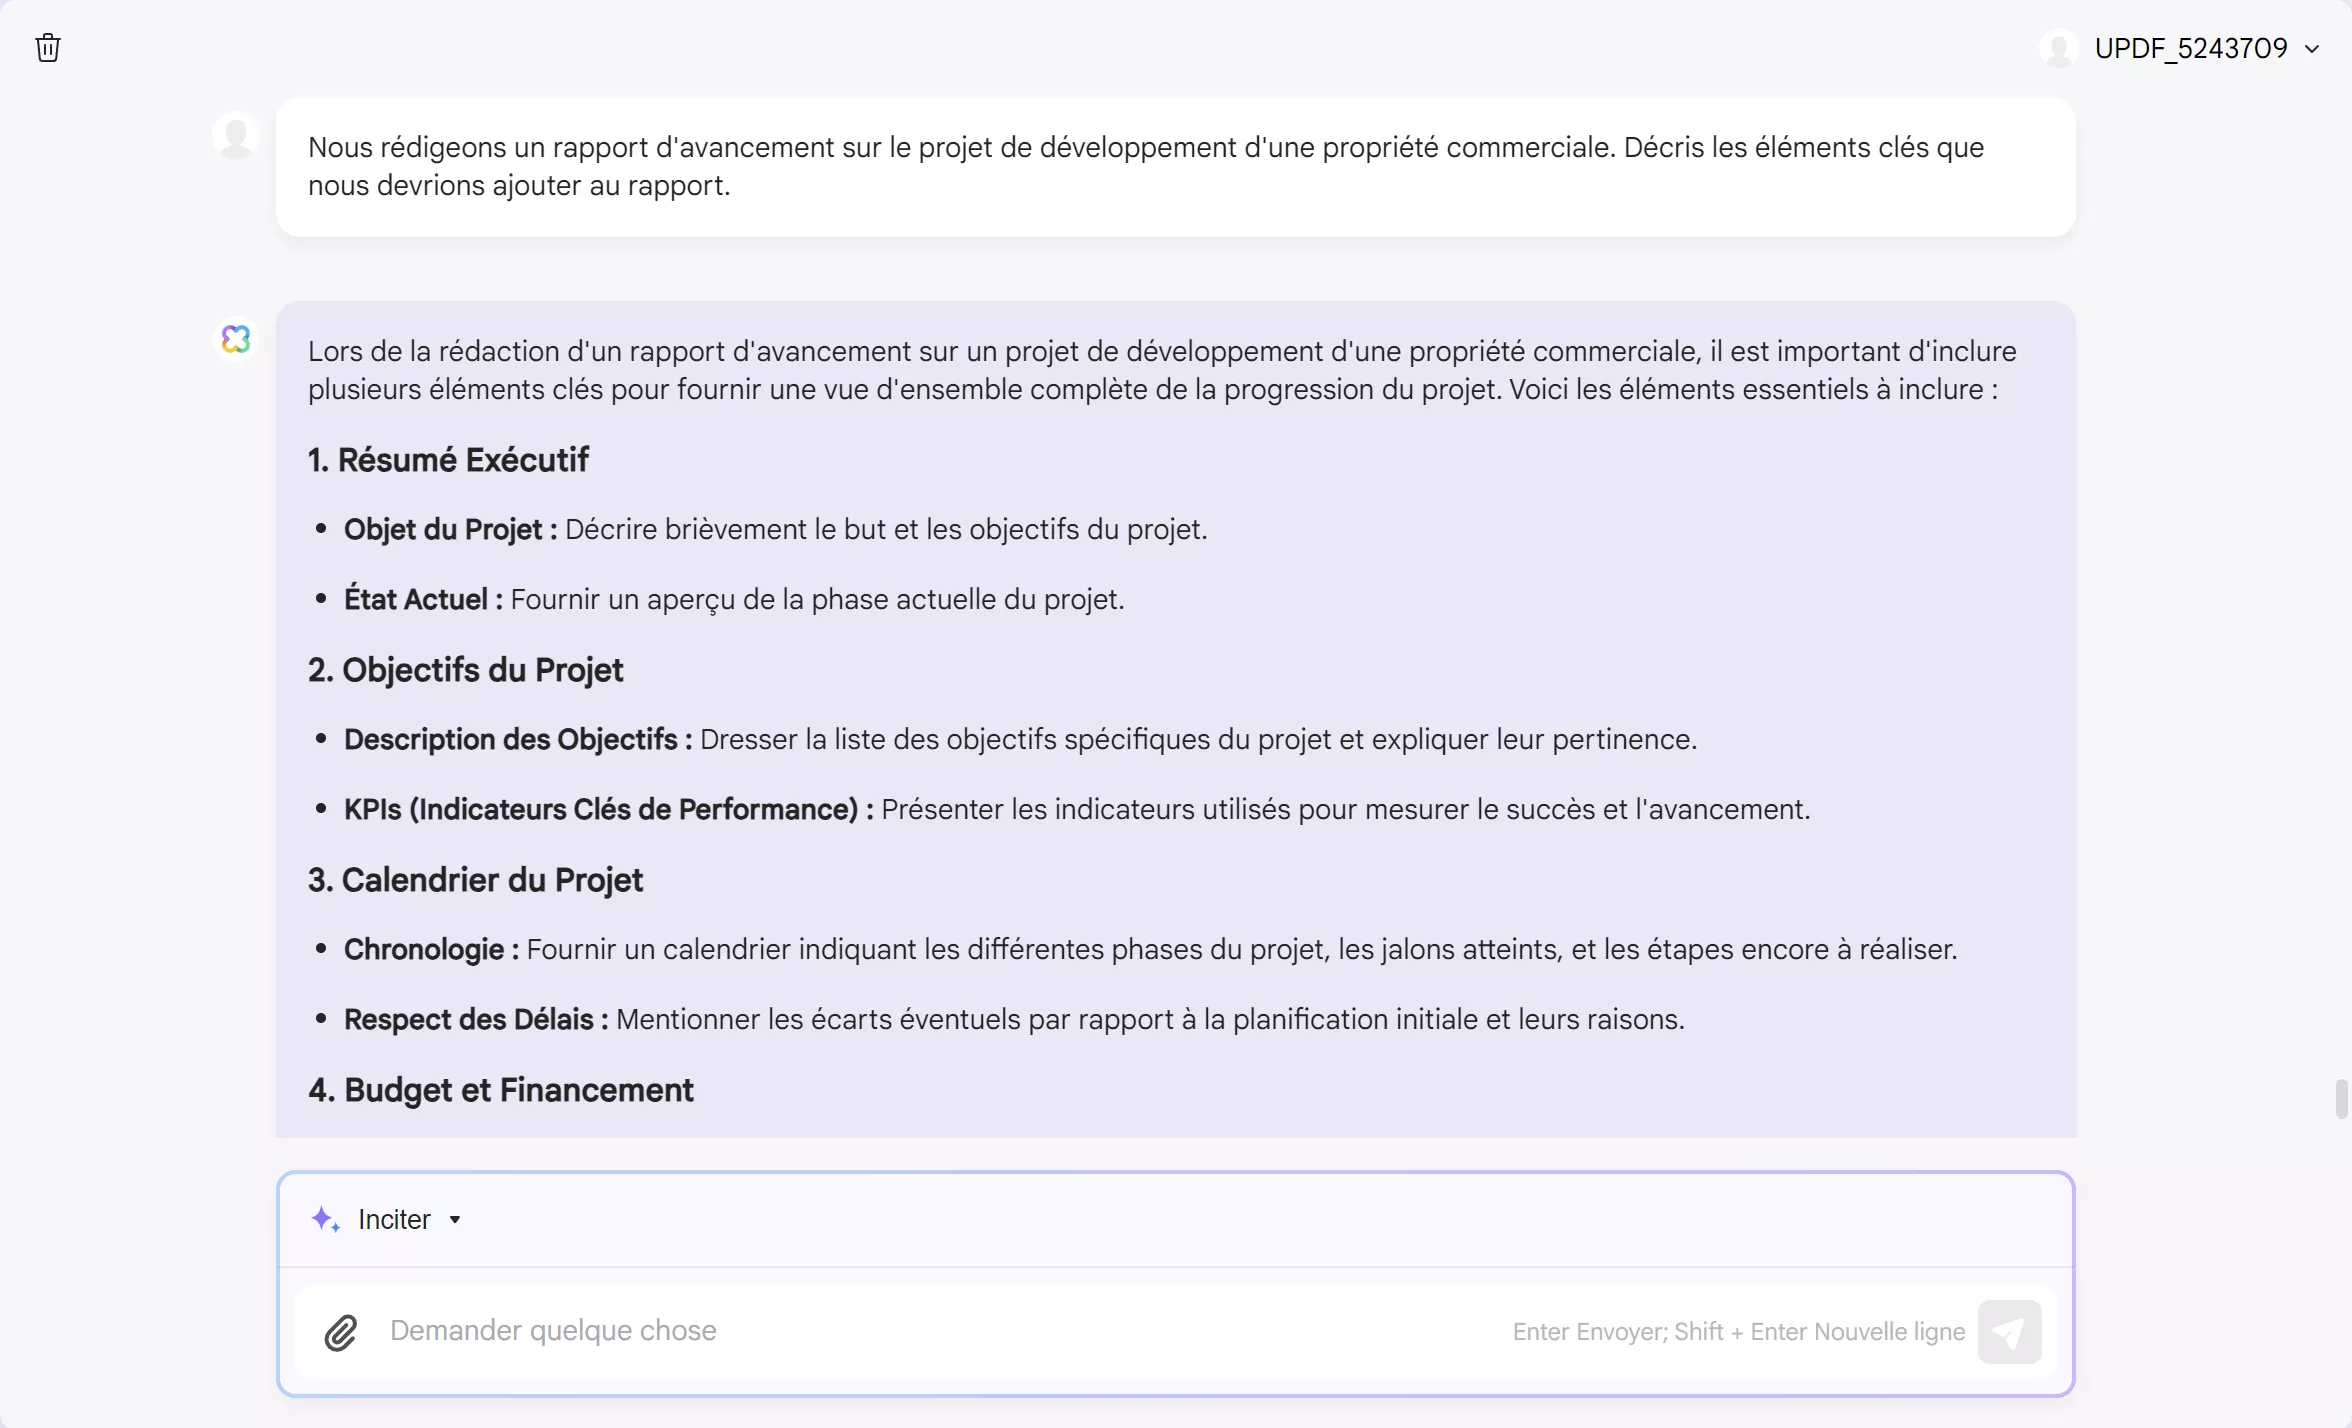Image resolution: width=2352 pixels, height=1428 pixels.
Task: Open the Inciter dropdown arrow
Action: point(456,1220)
